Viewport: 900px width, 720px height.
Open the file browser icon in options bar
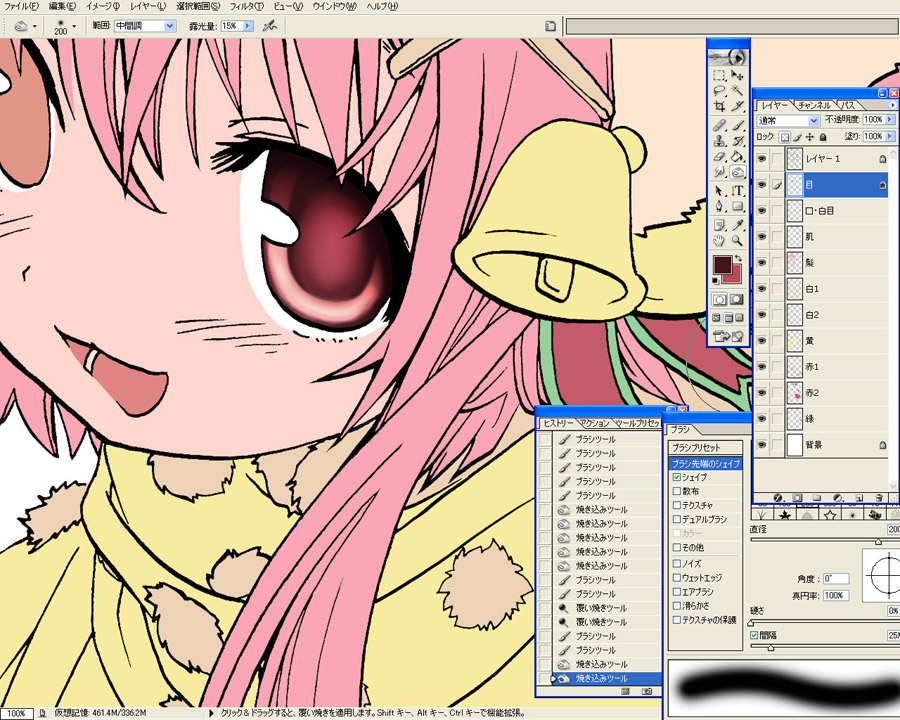[x=550, y=26]
